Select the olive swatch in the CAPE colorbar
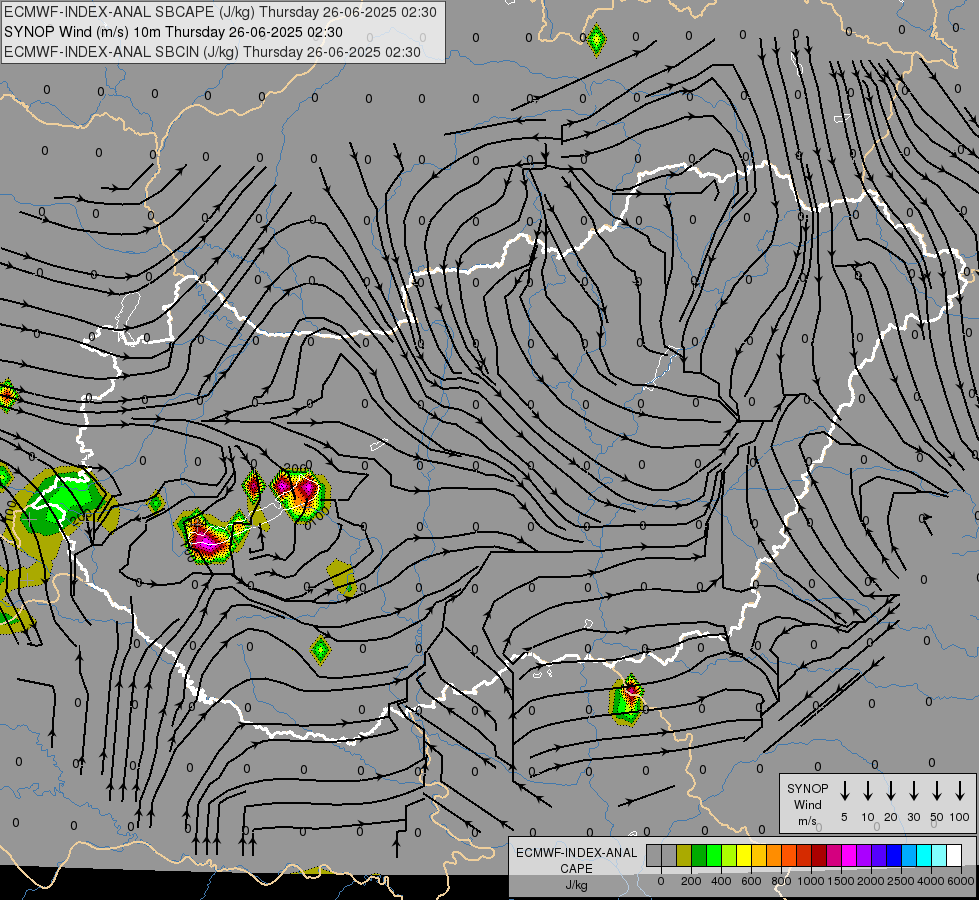The width and height of the screenshot is (979, 900). tap(684, 855)
